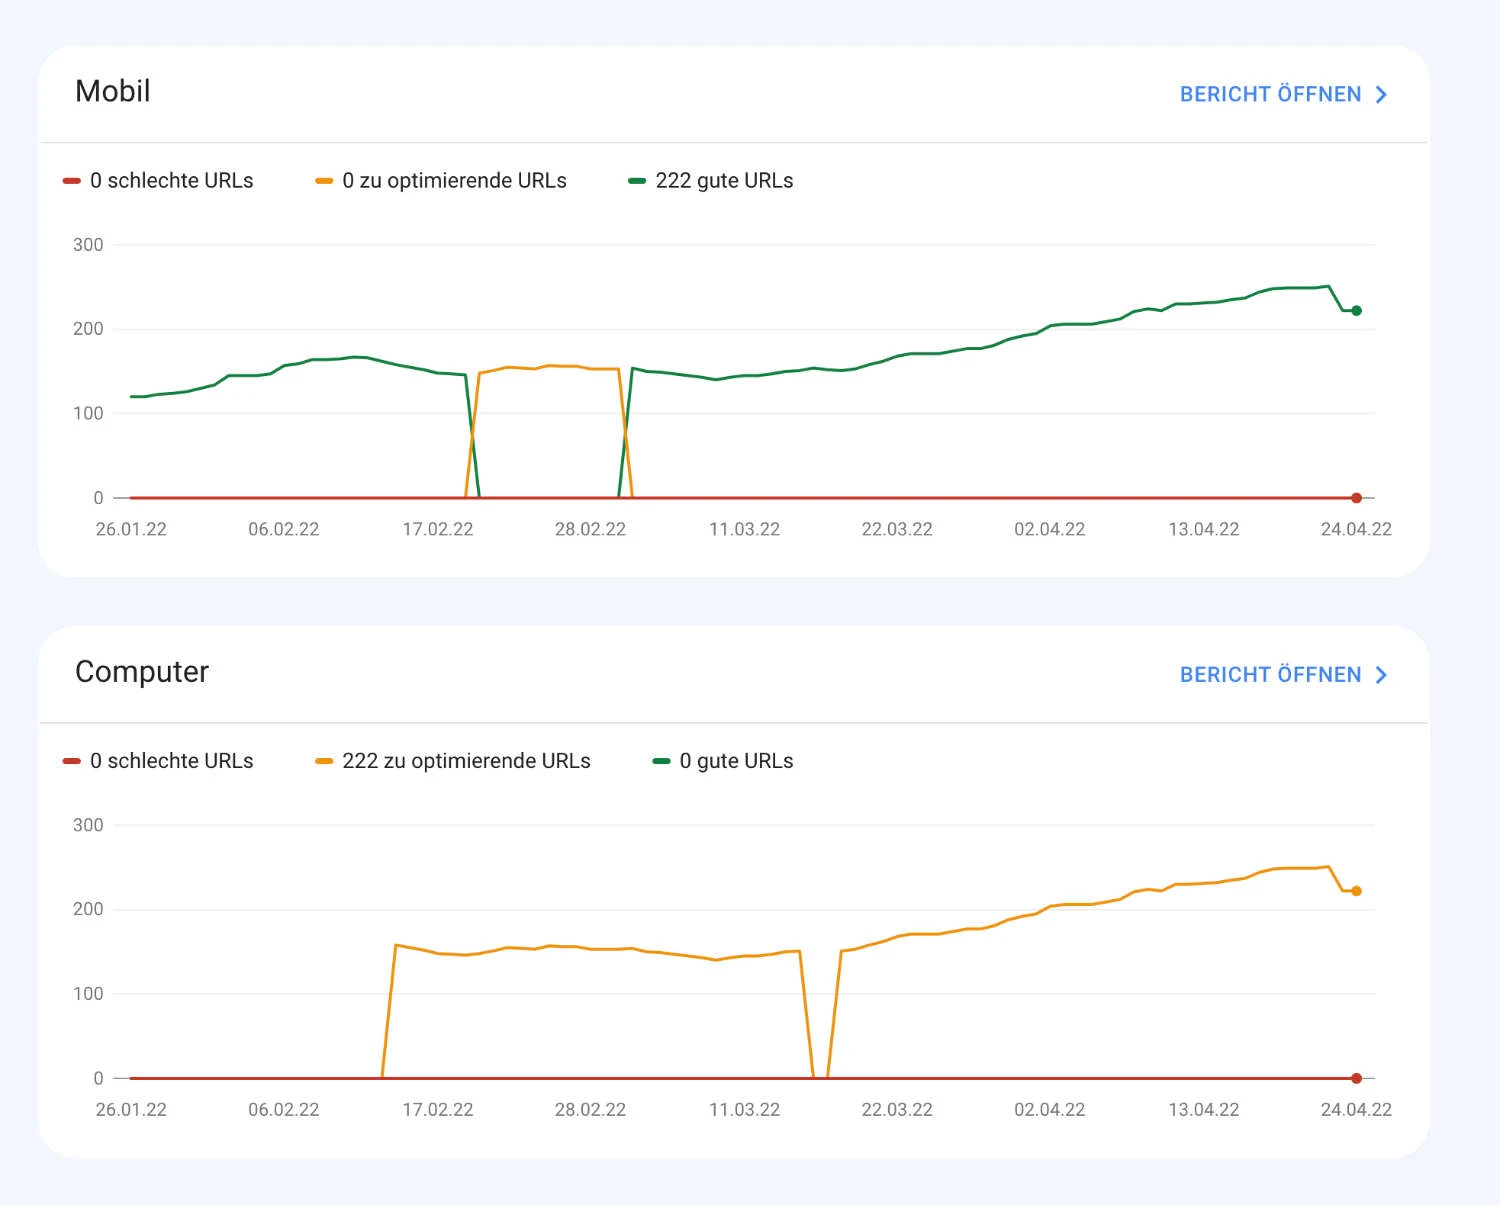Click the chevron next to Computer's BERICHT ÖFFNEN

click(x=1381, y=674)
